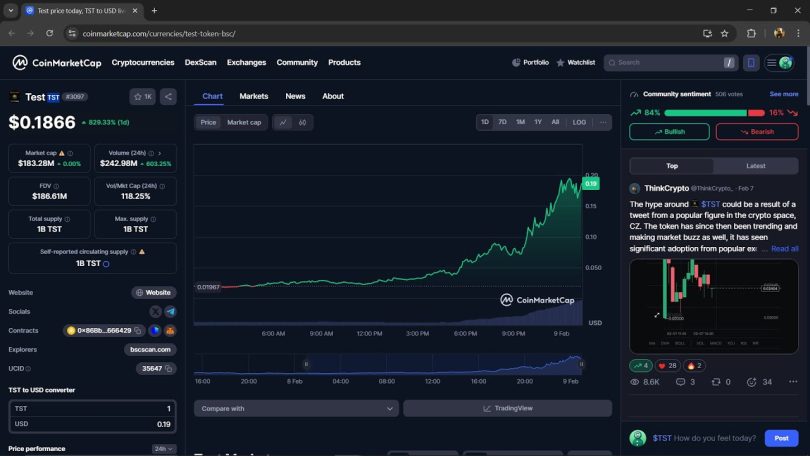The image size is (810, 456).
Task: Toggle chart to Price view
Action: tap(208, 122)
